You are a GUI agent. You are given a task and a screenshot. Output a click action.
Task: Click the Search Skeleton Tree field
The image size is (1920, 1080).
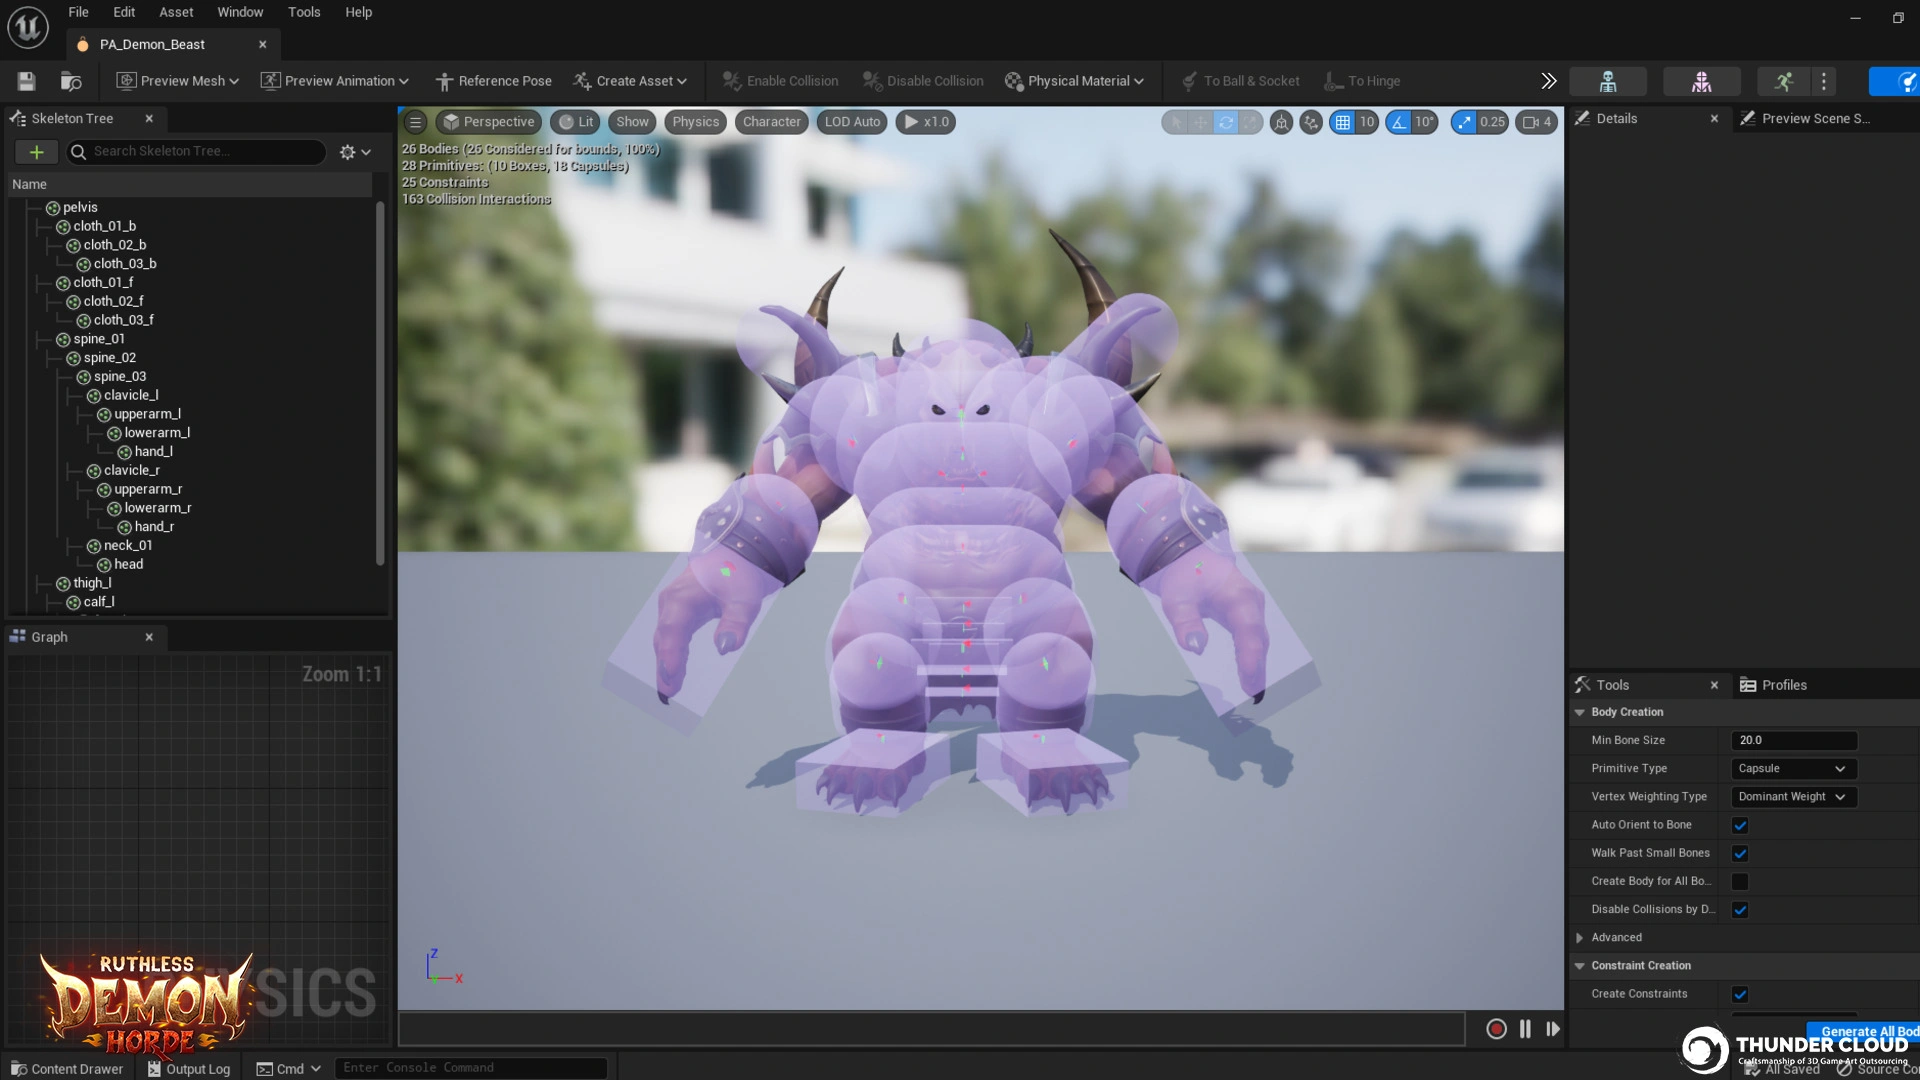pyautogui.click(x=196, y=152)
